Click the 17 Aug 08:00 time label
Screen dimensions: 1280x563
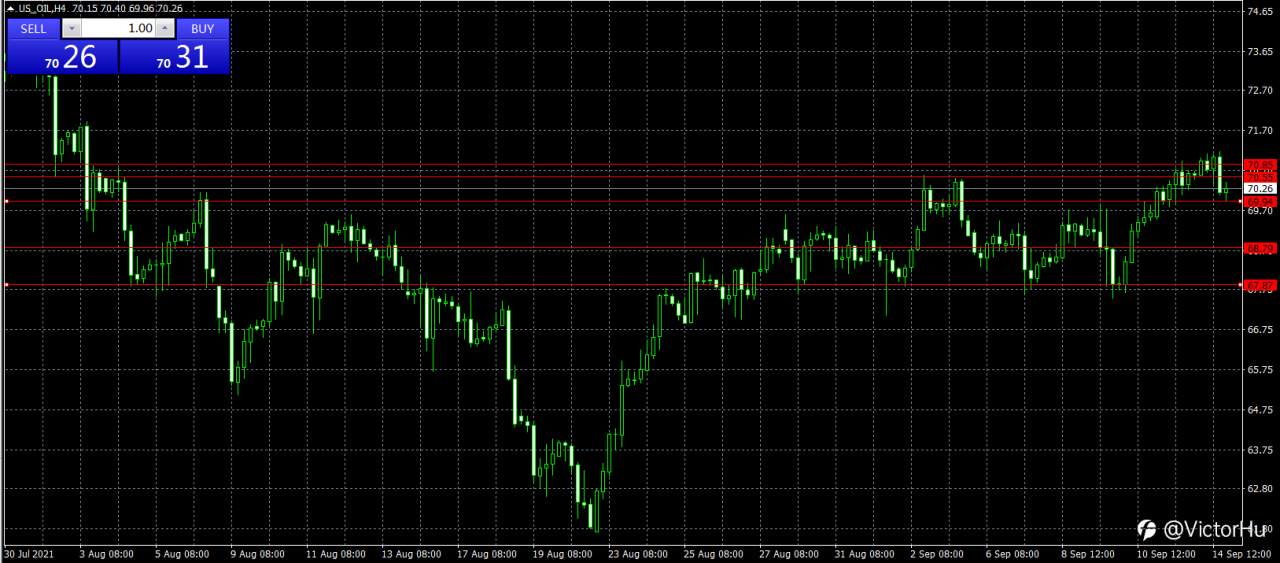(488, 553)
